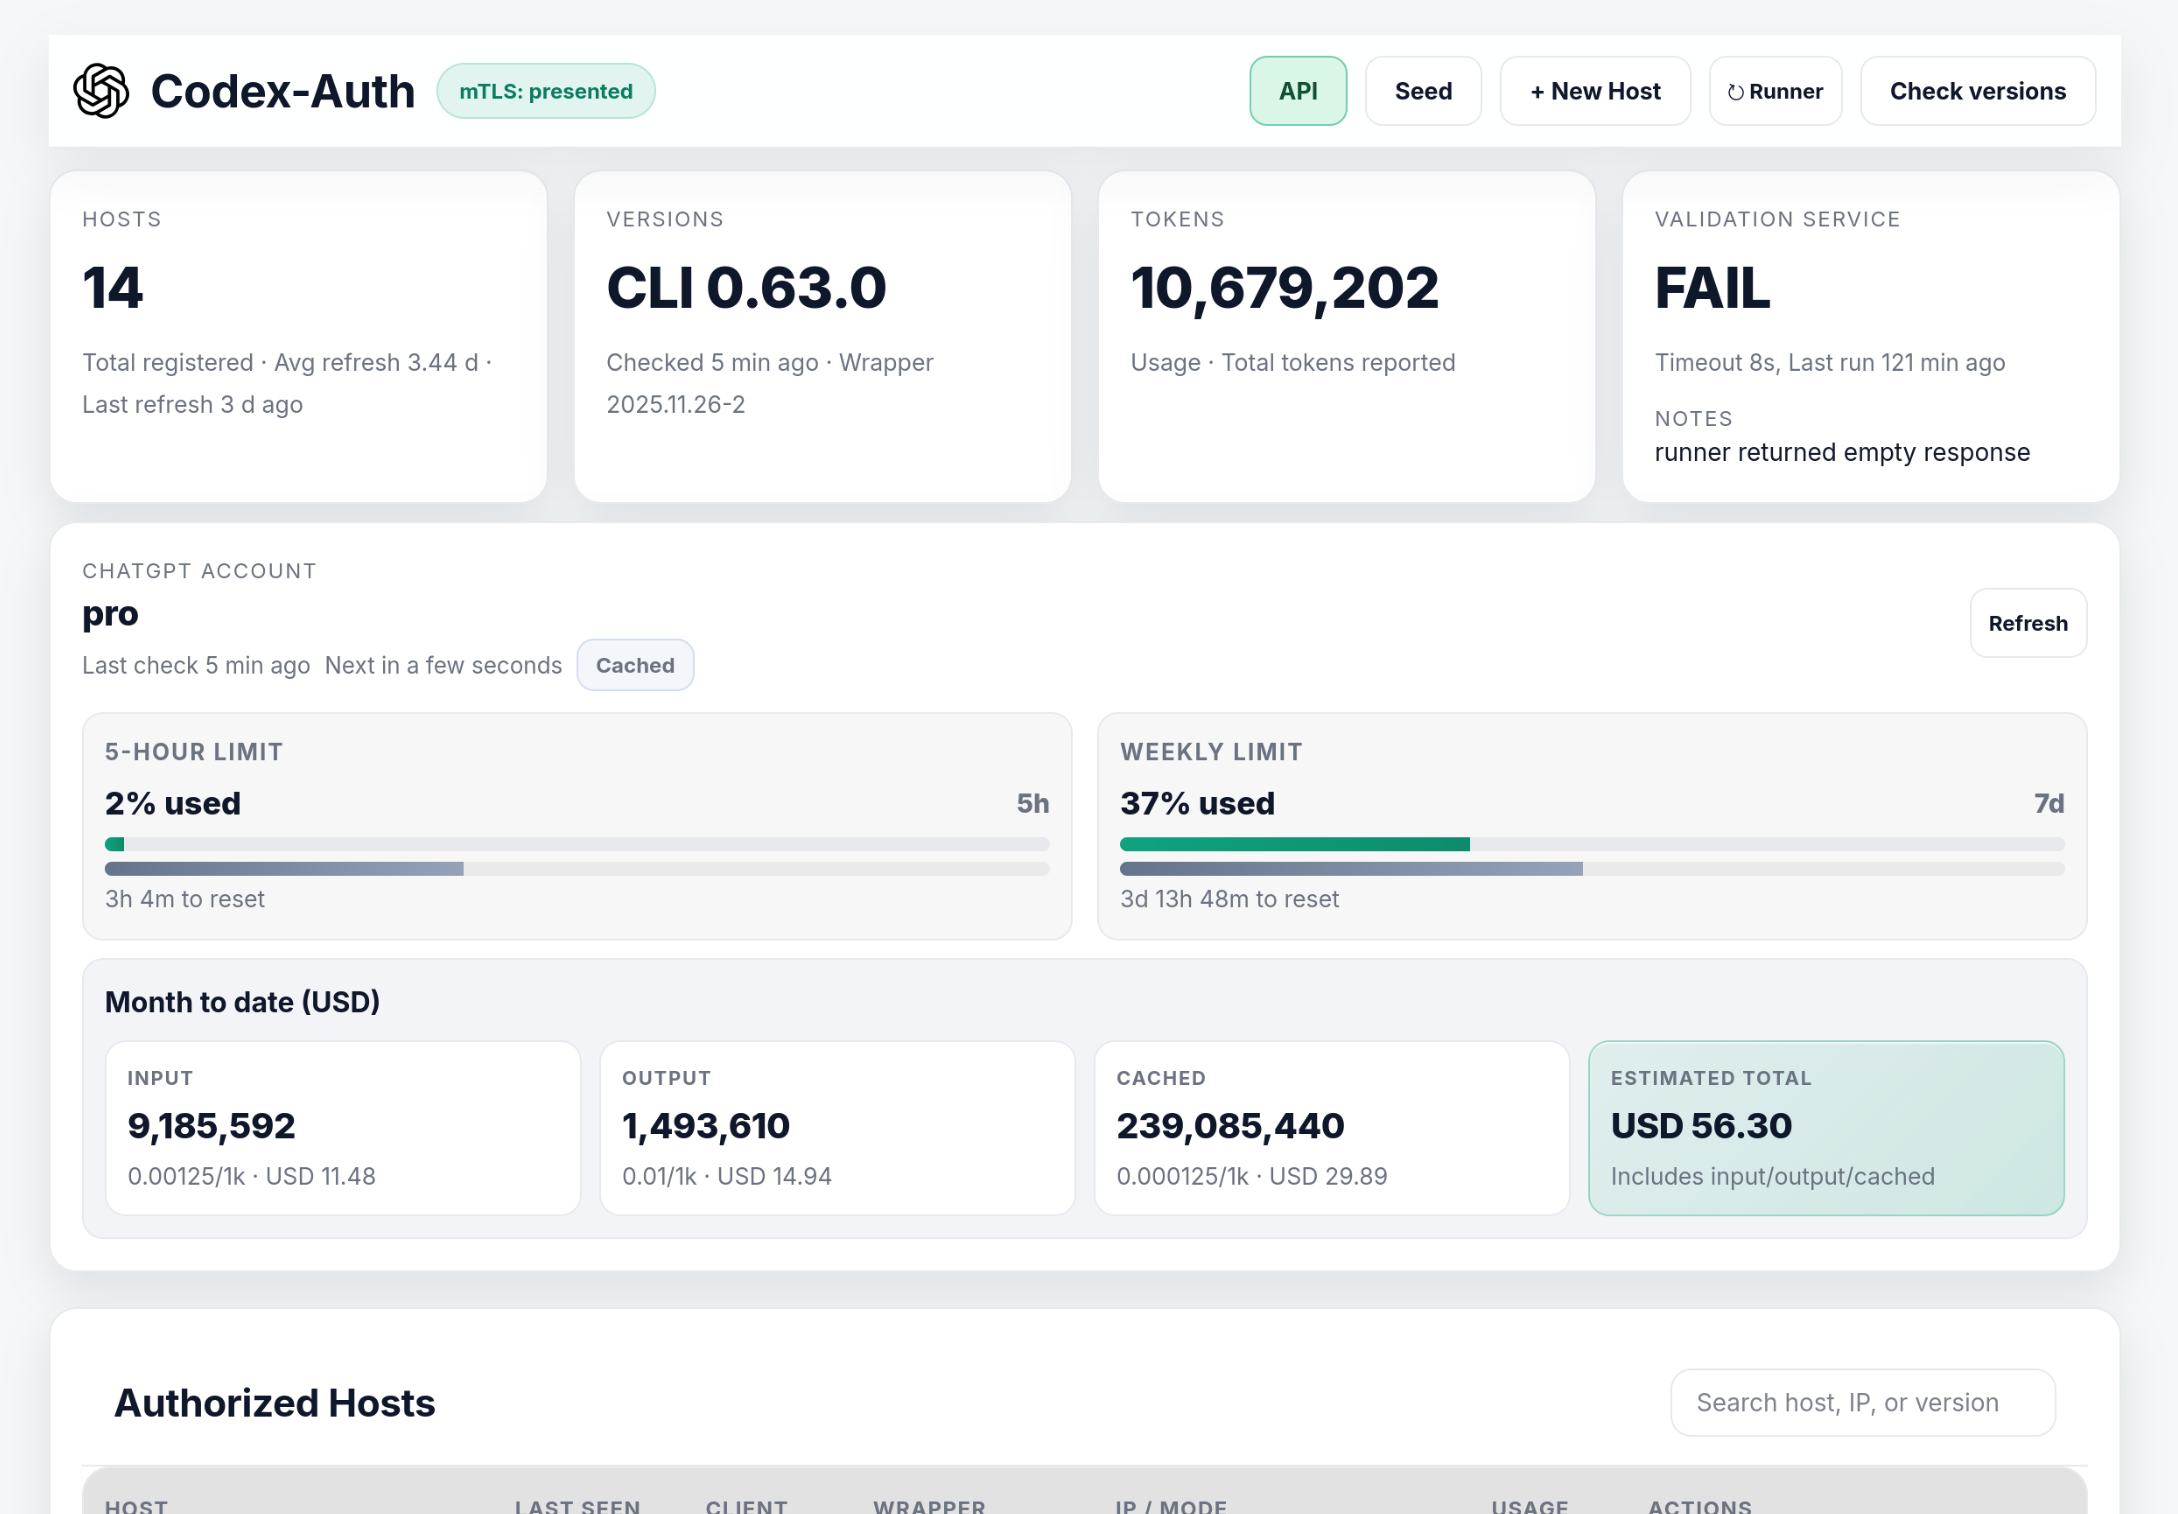Click the OpenAI knot logo icon
2178x1514 pixels.
(x=101, y=91)
